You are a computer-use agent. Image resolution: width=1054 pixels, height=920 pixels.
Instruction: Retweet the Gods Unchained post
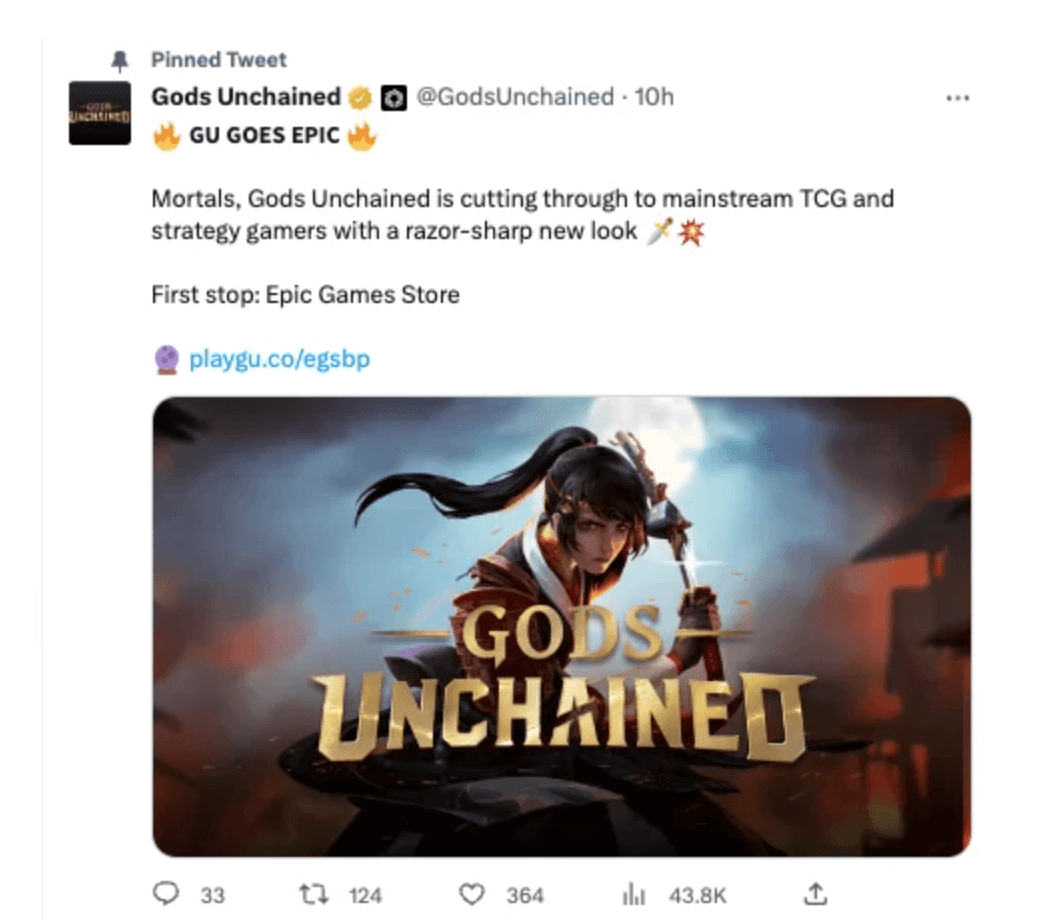click(x=314, y=894)
